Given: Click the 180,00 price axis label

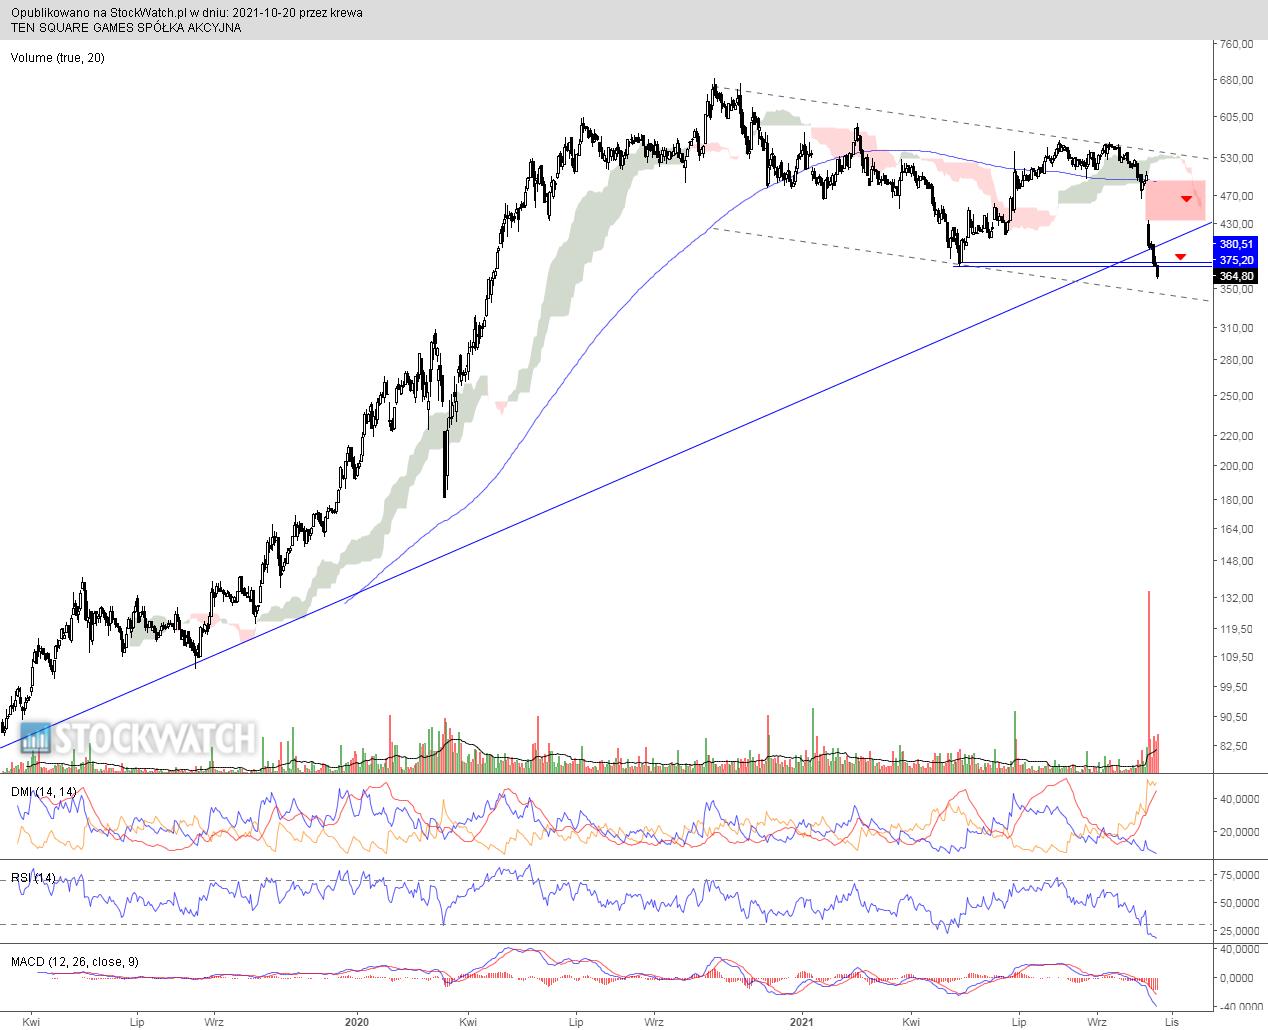Looking at the screenshot, I should [x=1238, y=500].
